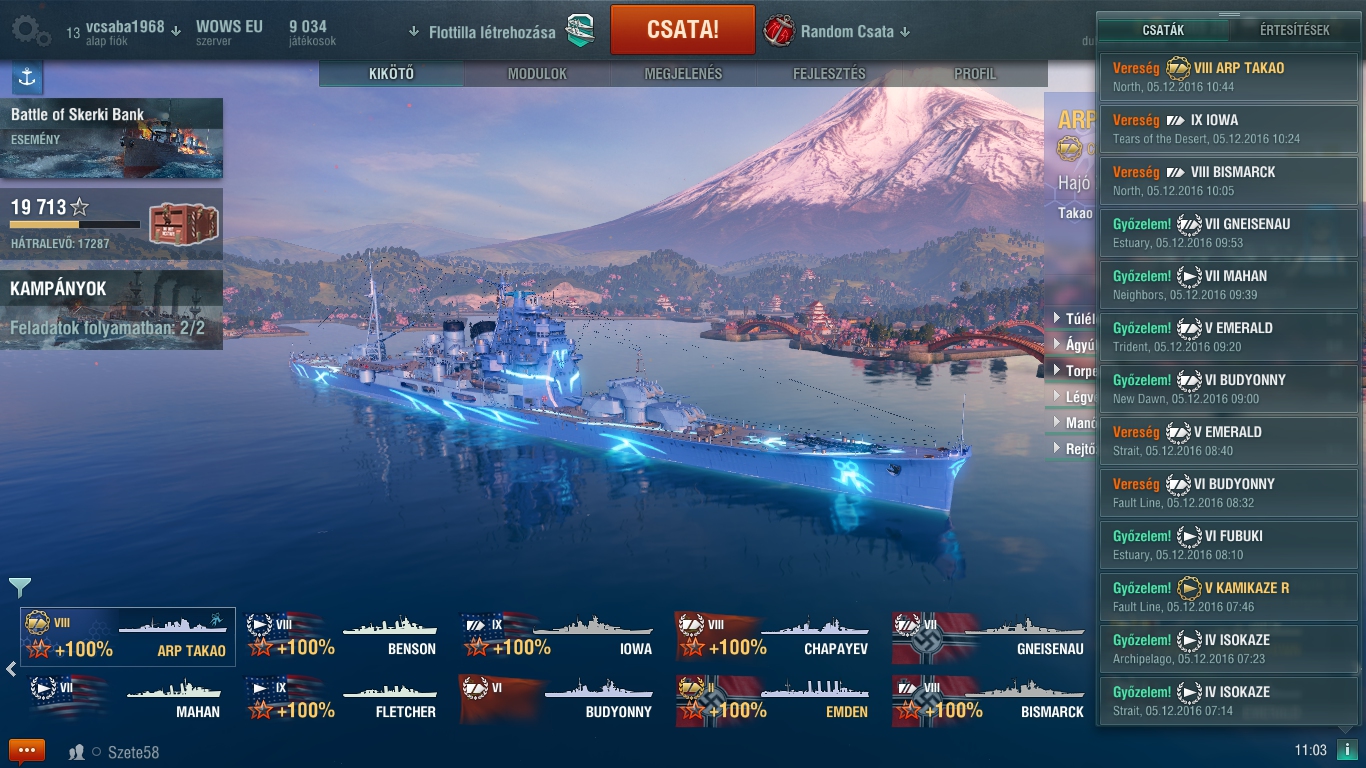Open Battle of Skerki Bank event banner

click(x=111, y=125)
